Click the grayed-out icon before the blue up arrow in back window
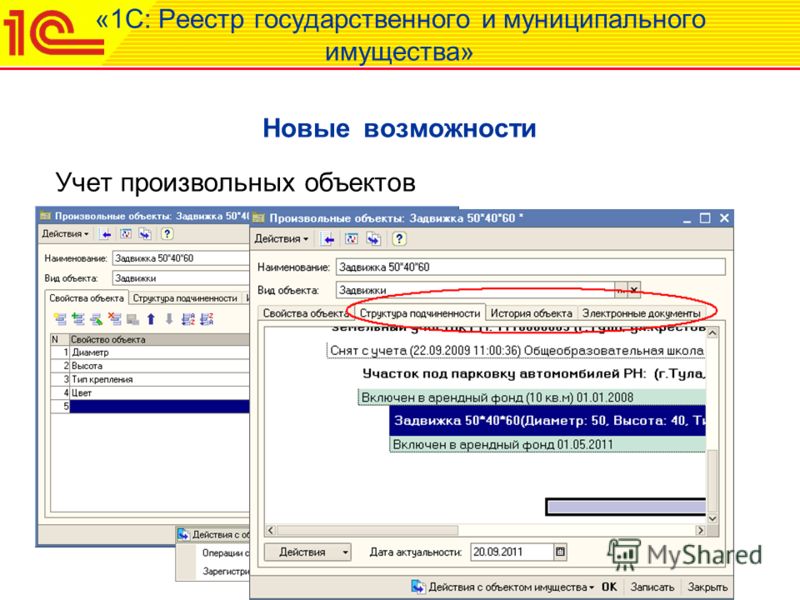This screenshot has width=800, height=600. coord(133,319)
